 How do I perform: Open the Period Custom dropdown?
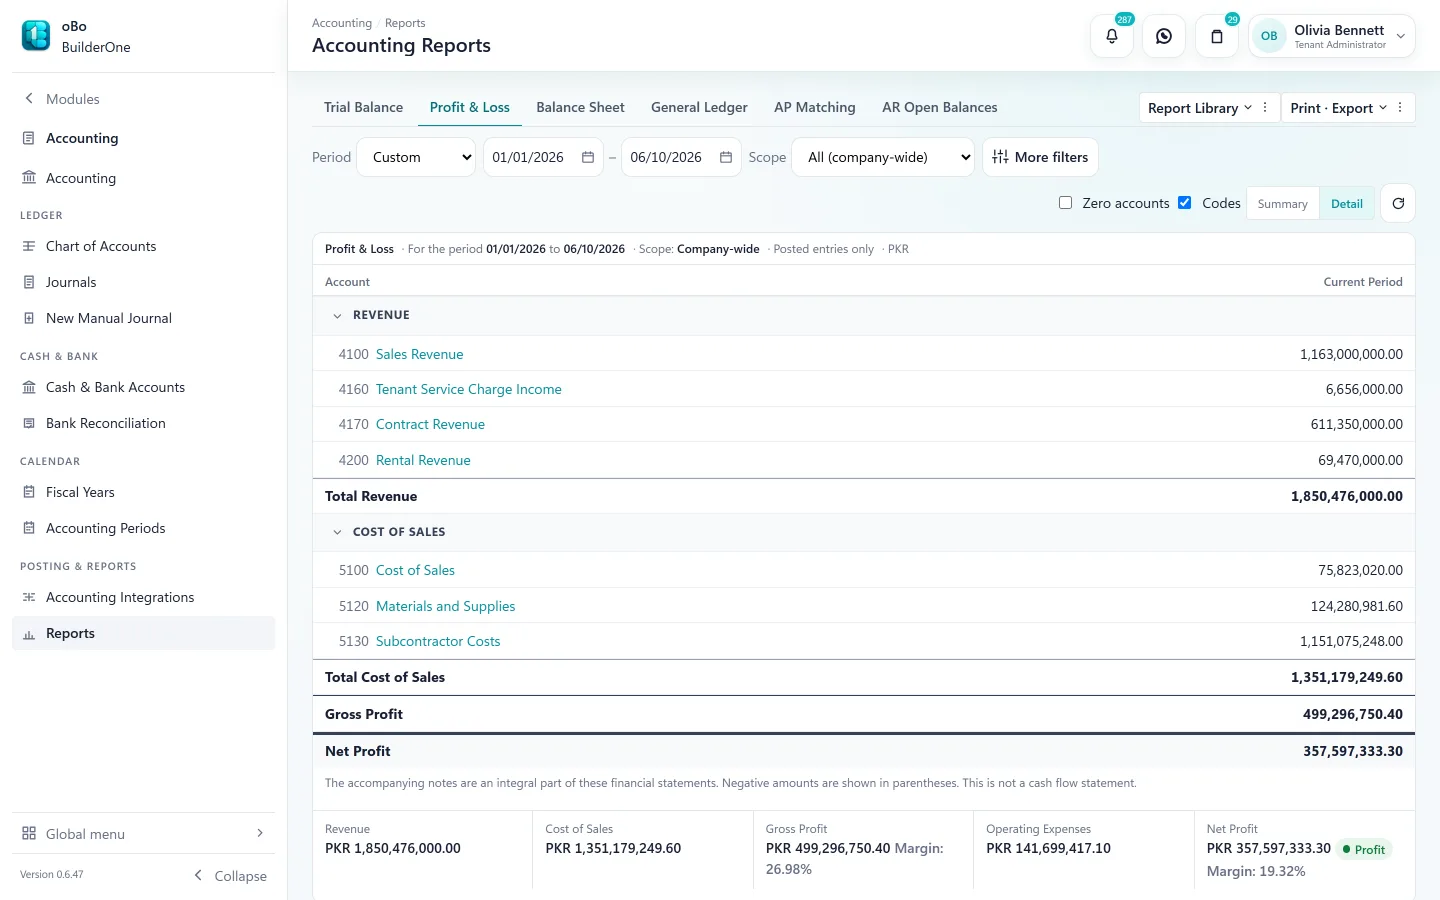coord(416,157)
